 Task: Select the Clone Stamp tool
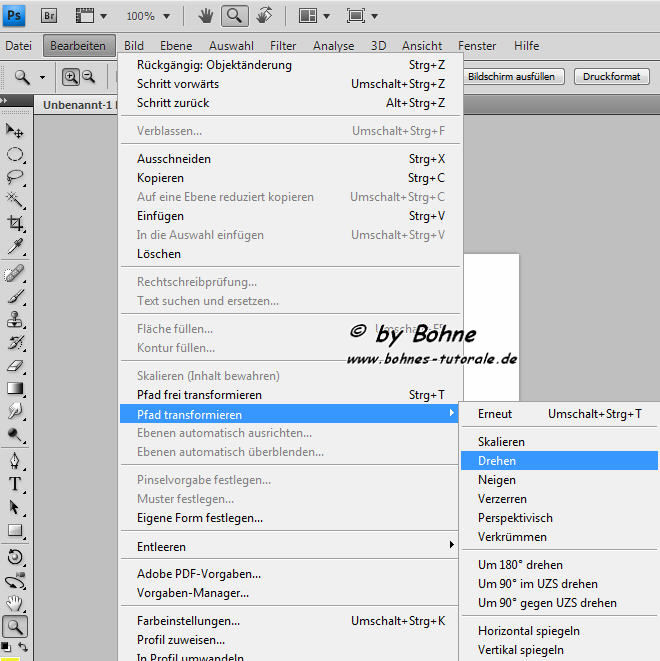click(16, 320)
